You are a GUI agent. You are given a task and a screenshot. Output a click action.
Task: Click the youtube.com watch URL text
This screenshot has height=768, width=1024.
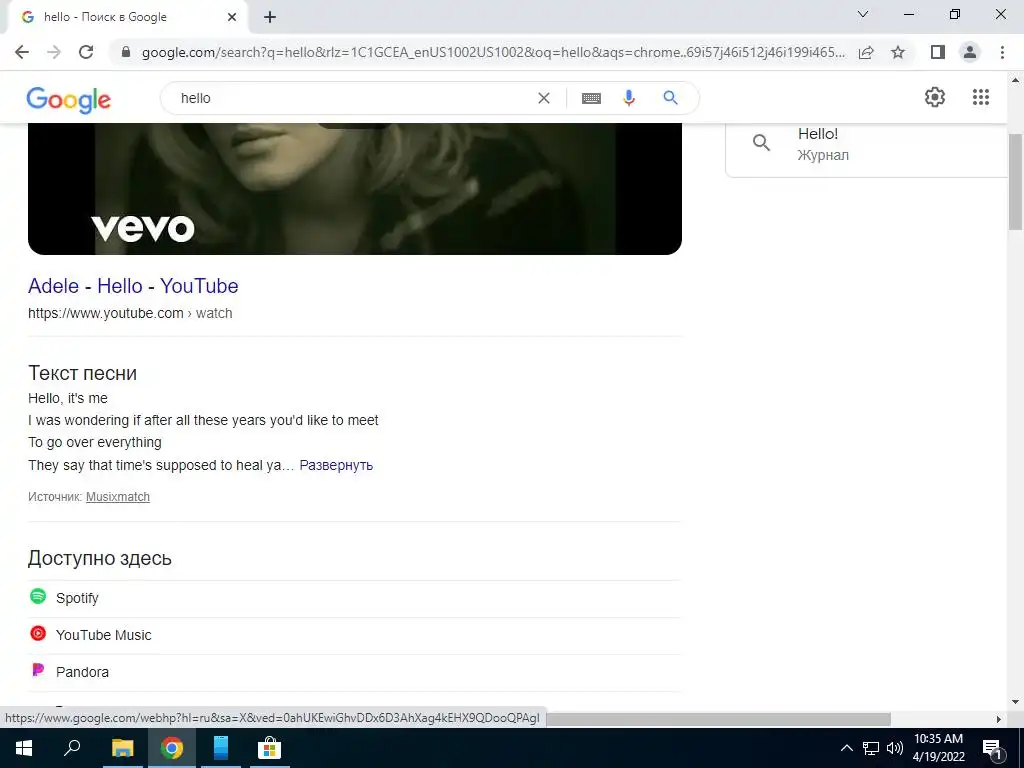(130, 313)
